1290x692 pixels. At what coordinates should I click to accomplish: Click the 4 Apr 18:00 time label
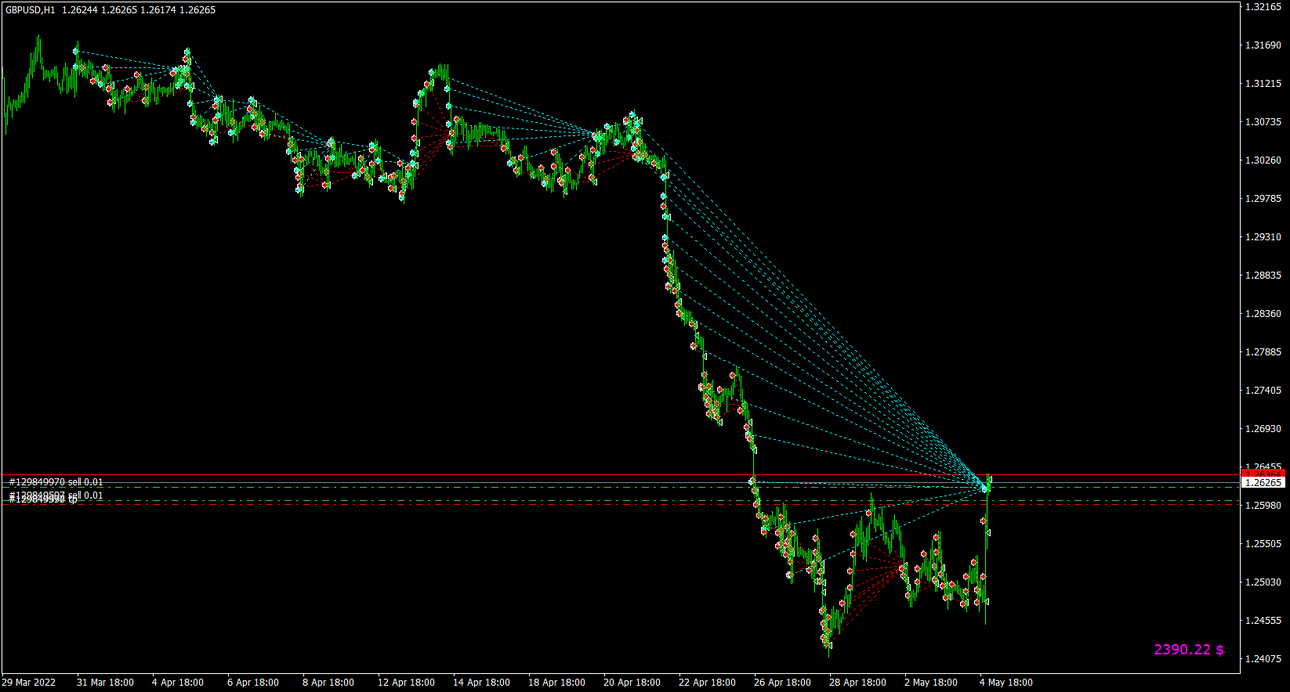177,683
